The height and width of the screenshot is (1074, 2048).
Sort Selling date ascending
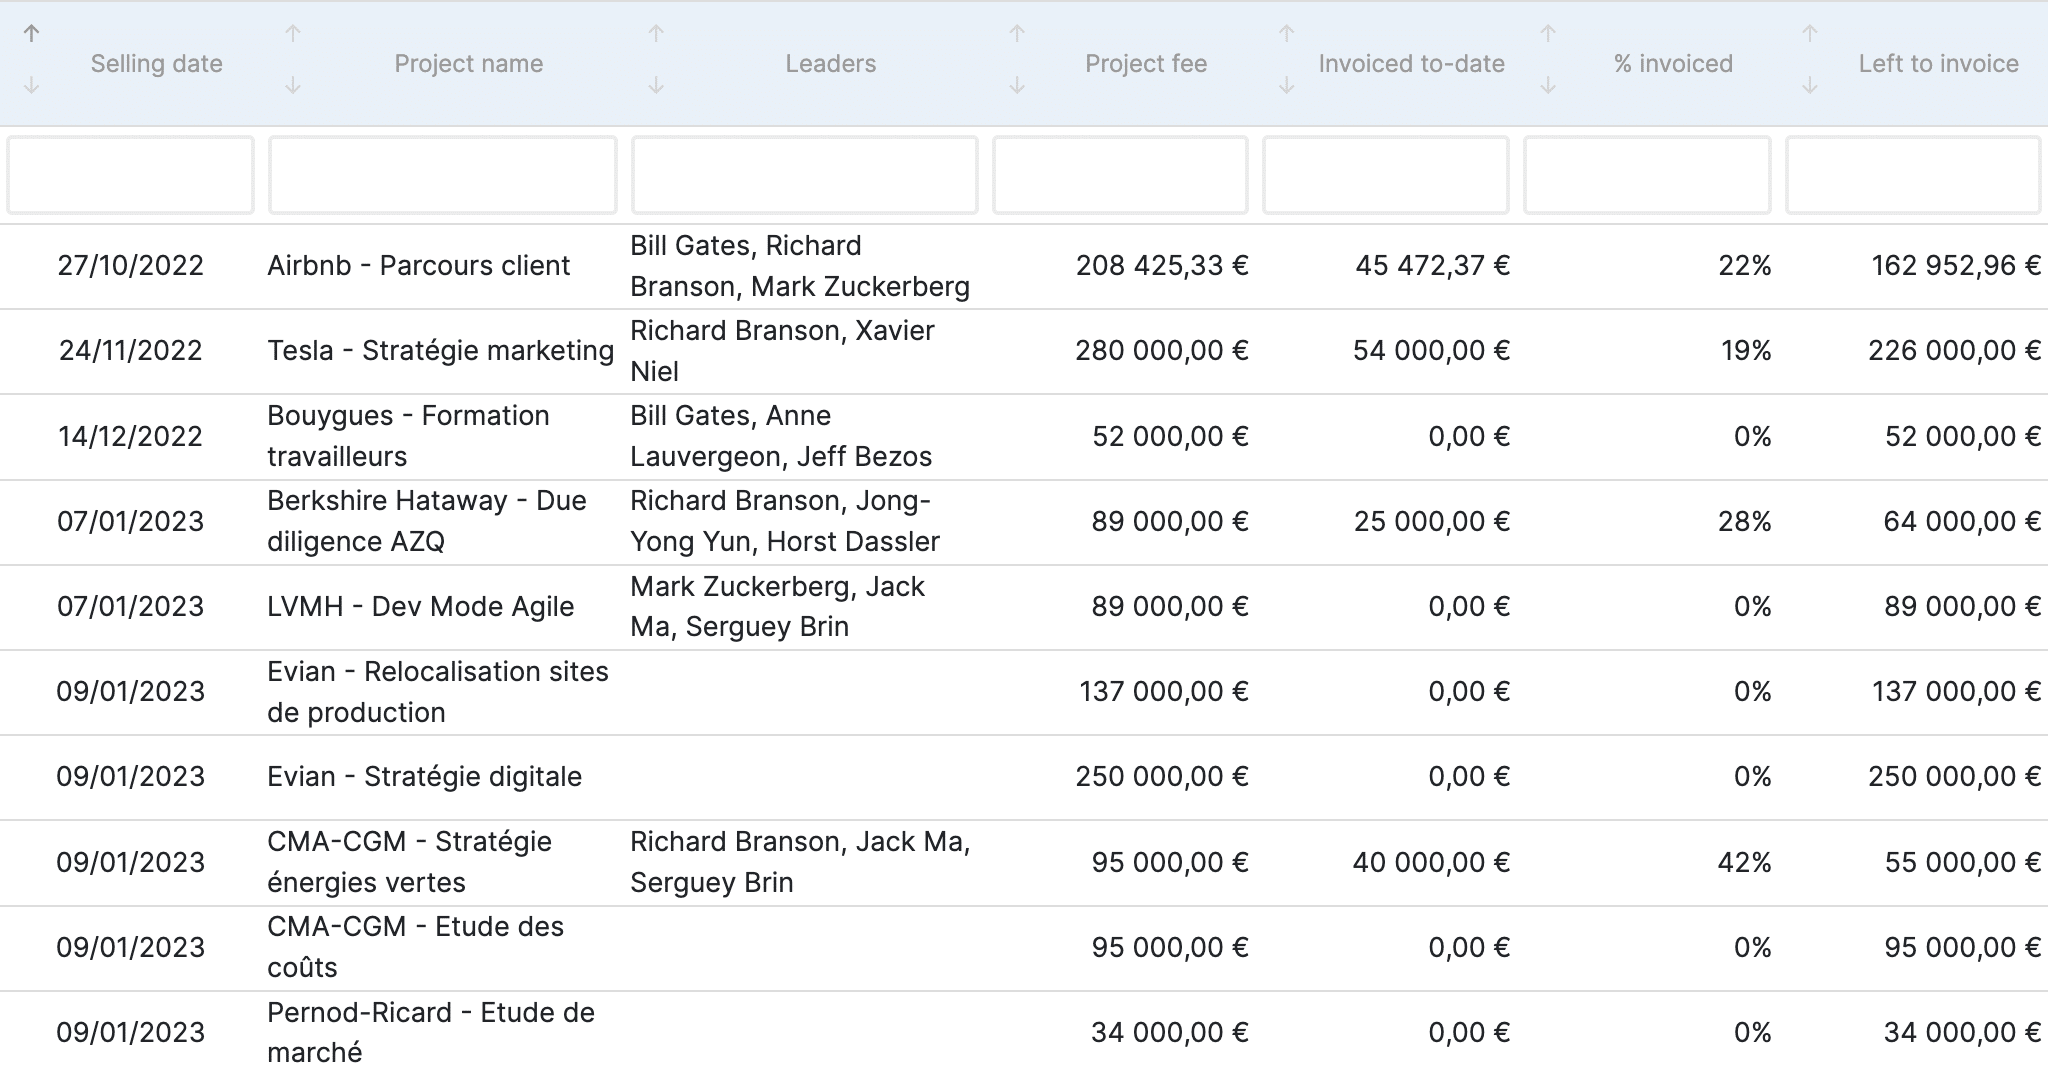click(33, 32)
